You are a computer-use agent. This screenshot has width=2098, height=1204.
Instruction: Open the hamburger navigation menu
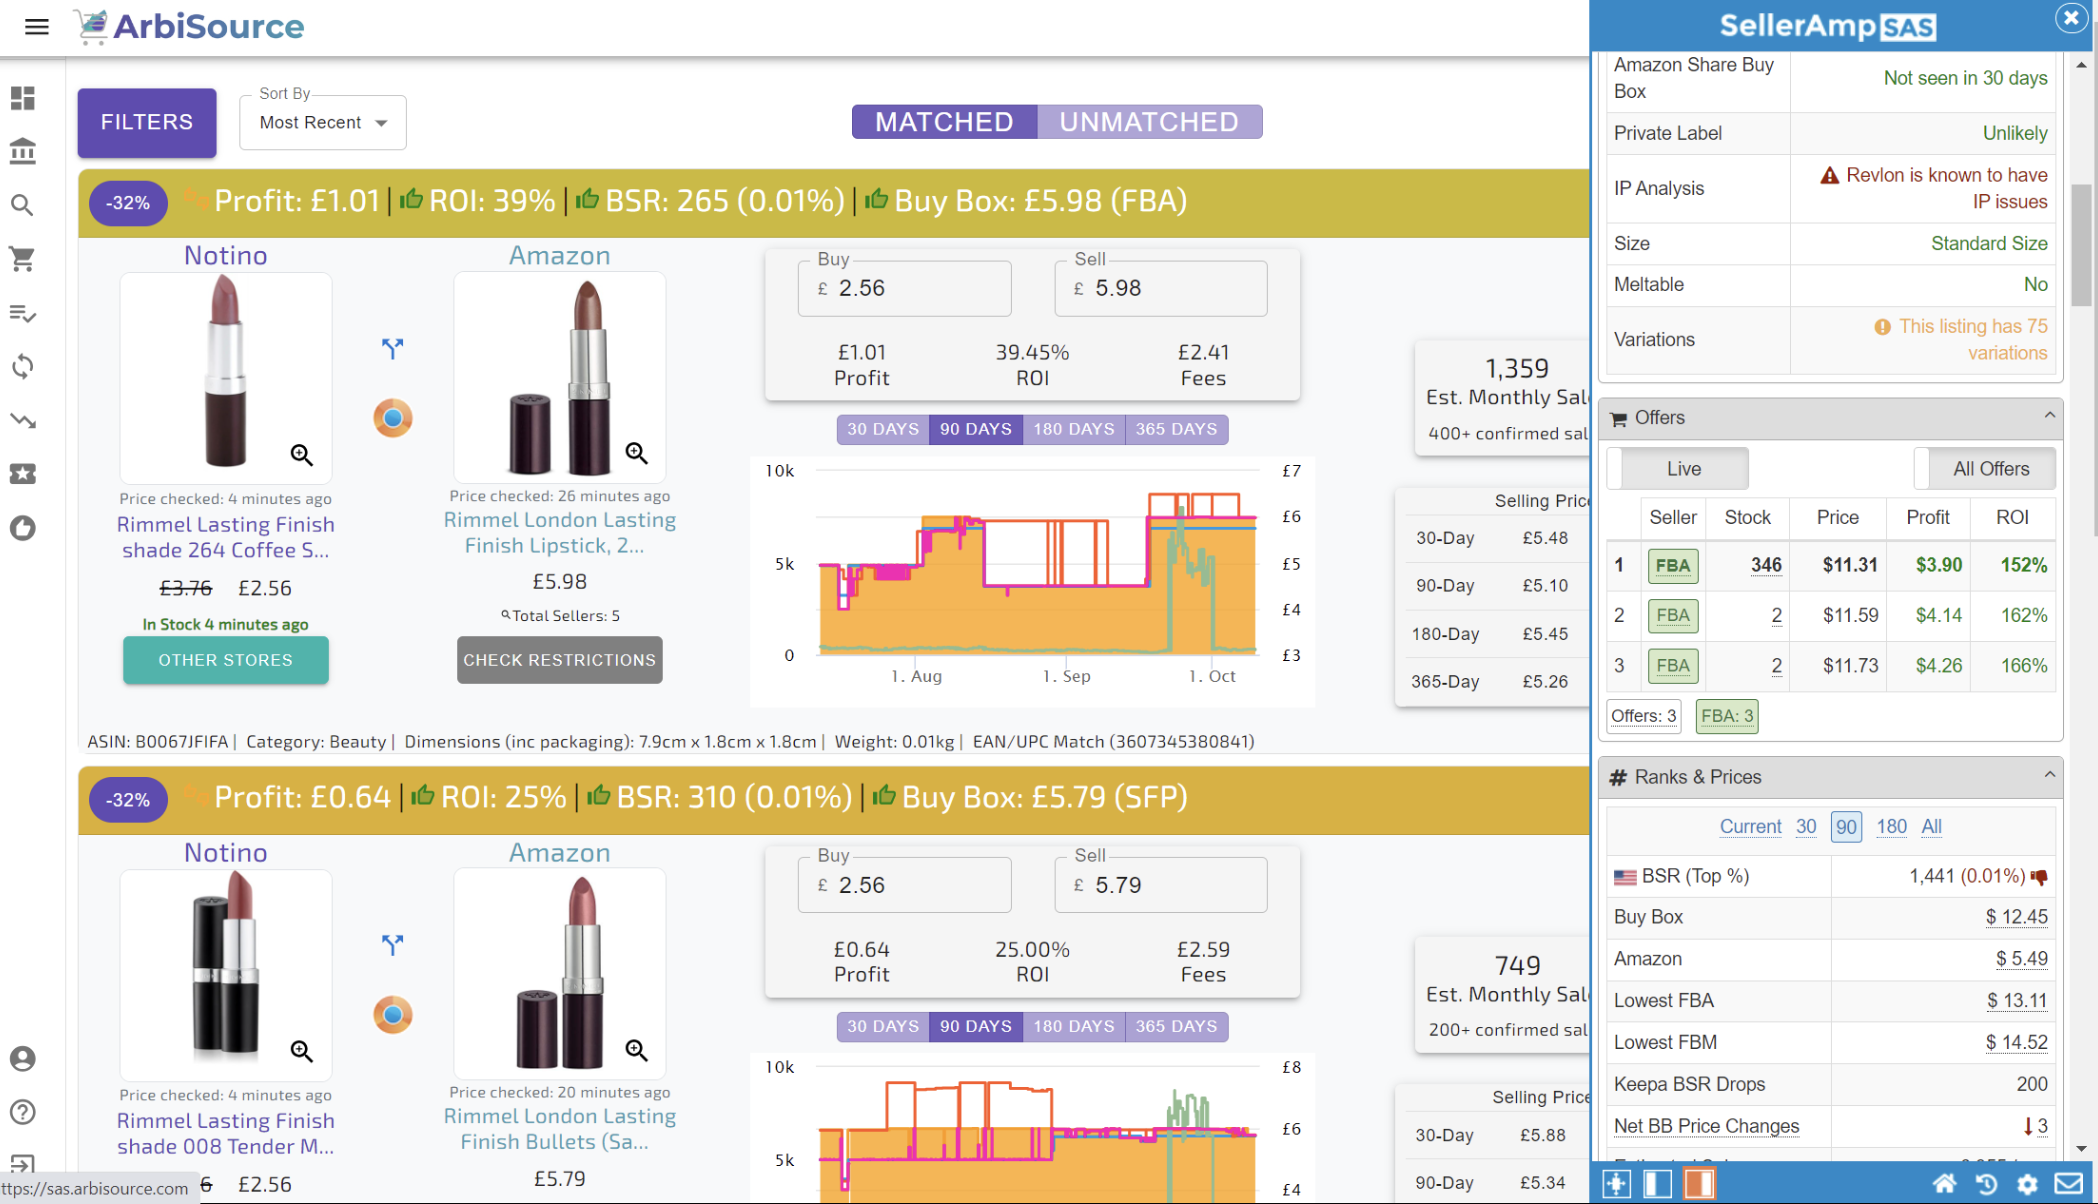tap(37, 27)
